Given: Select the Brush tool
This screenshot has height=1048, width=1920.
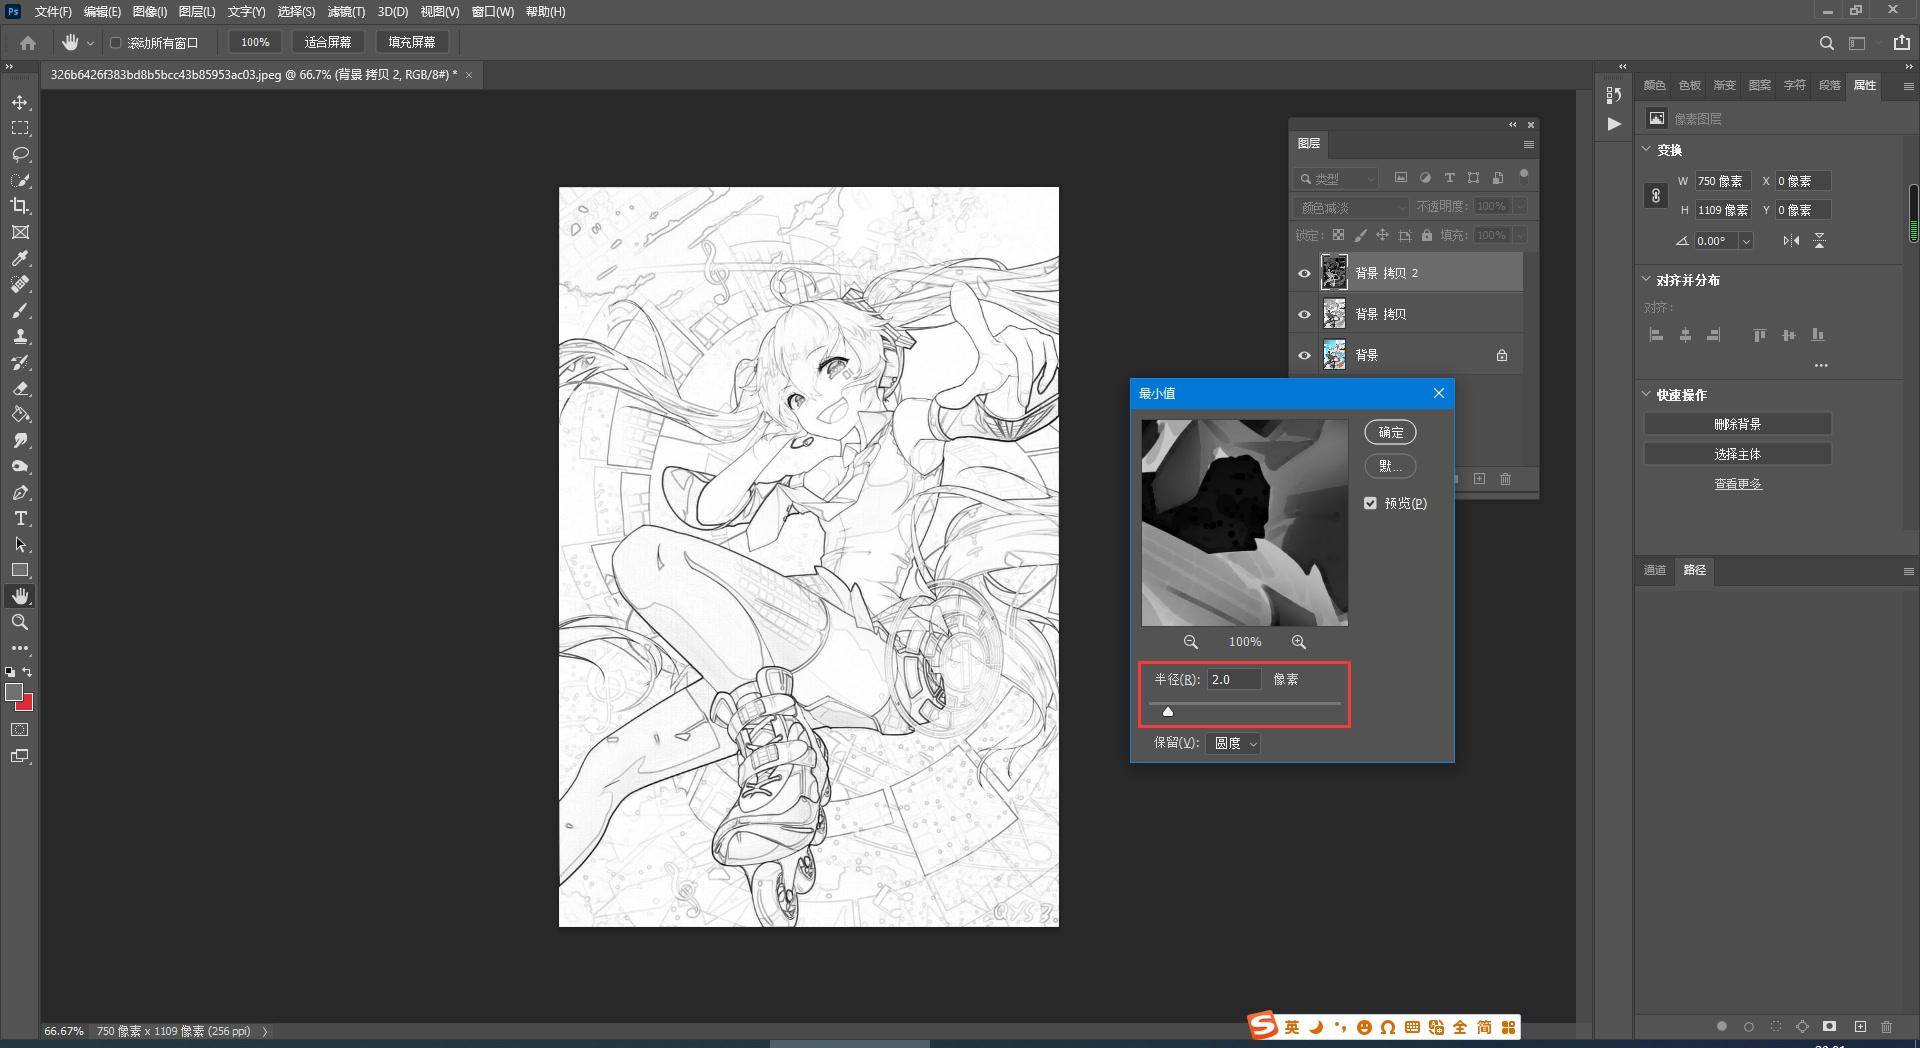Looking at the screenshot, I should 20,310.
